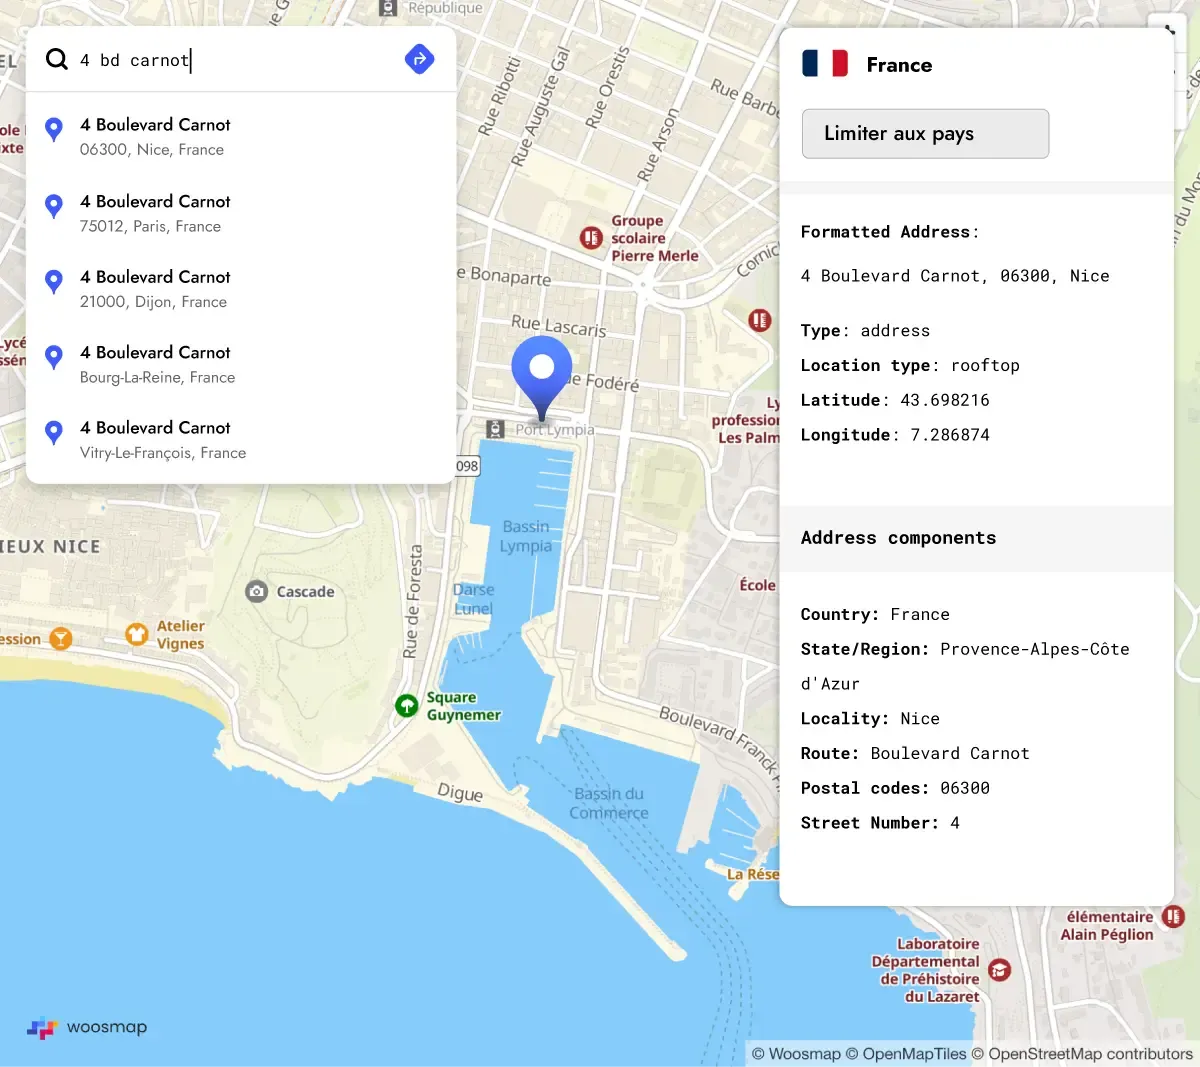
Task: Click orange bar icon near left edge
Action: pyautogui.click(x=61, y=638)
